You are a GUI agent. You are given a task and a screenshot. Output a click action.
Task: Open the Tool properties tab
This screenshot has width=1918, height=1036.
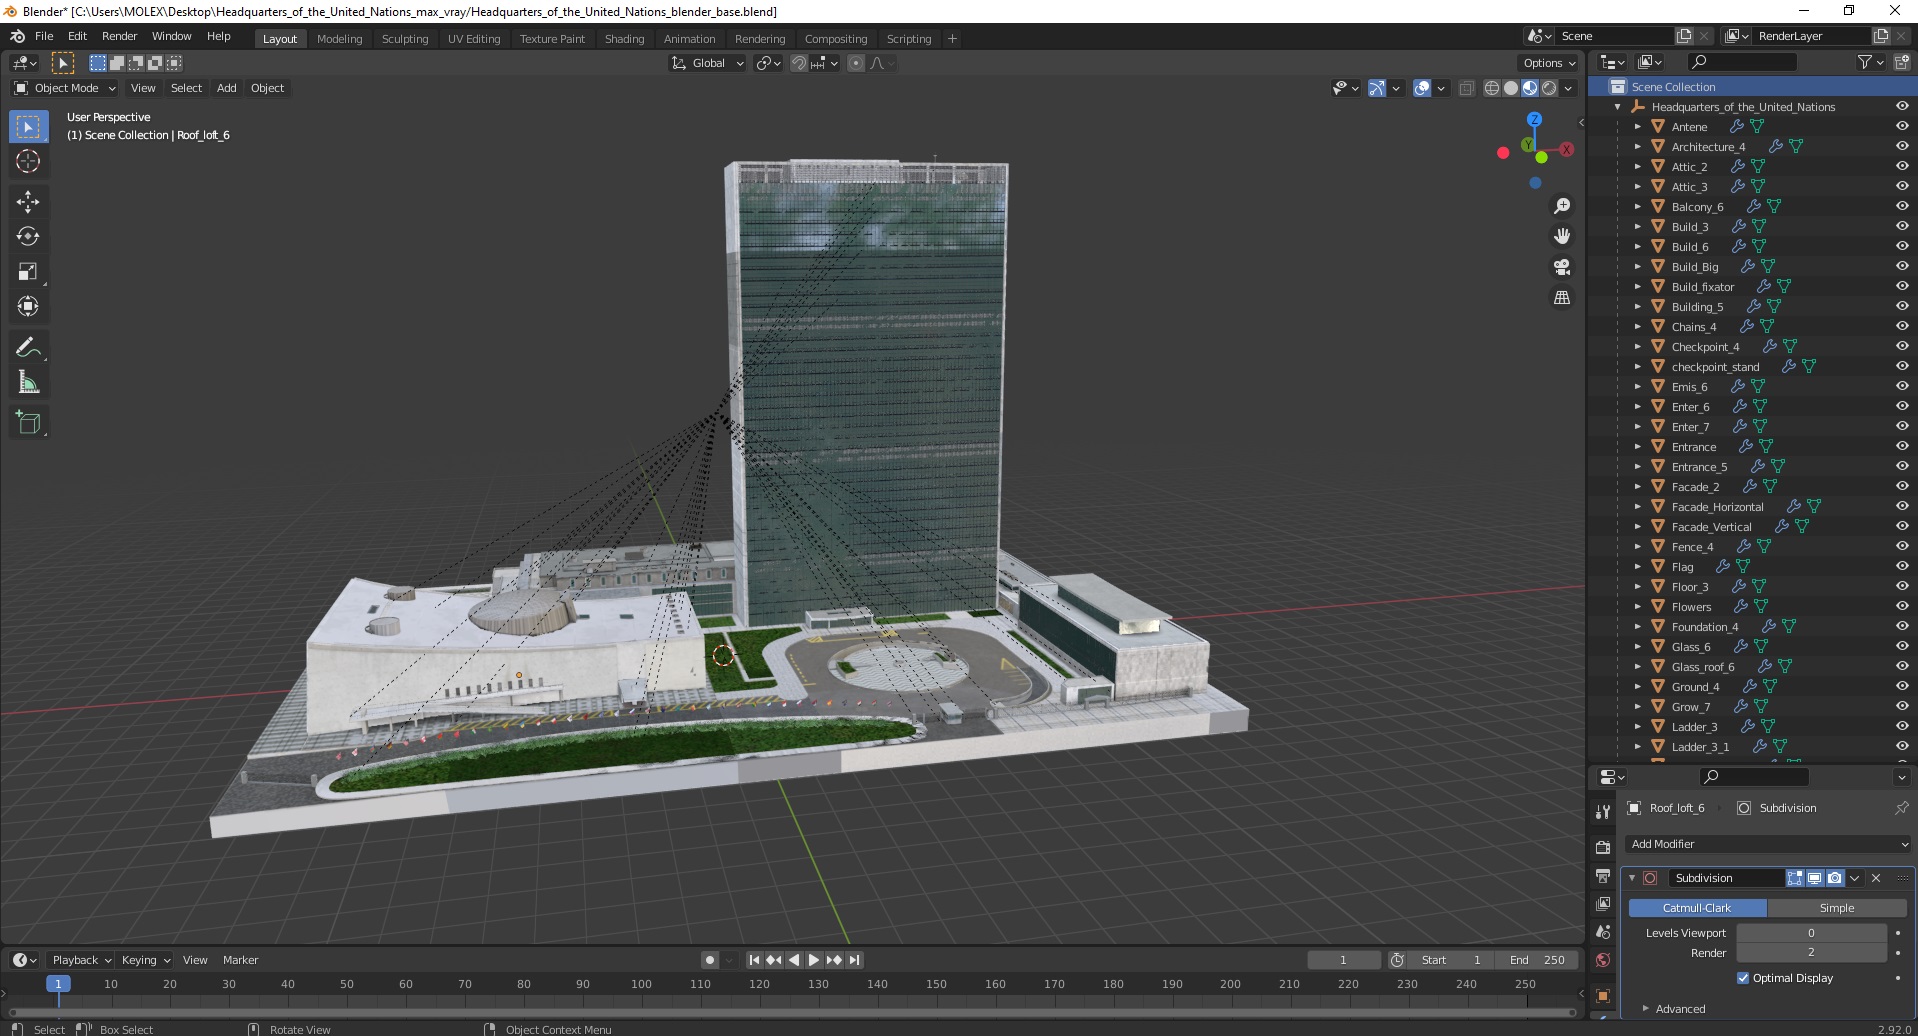[x=1603, y=812]
